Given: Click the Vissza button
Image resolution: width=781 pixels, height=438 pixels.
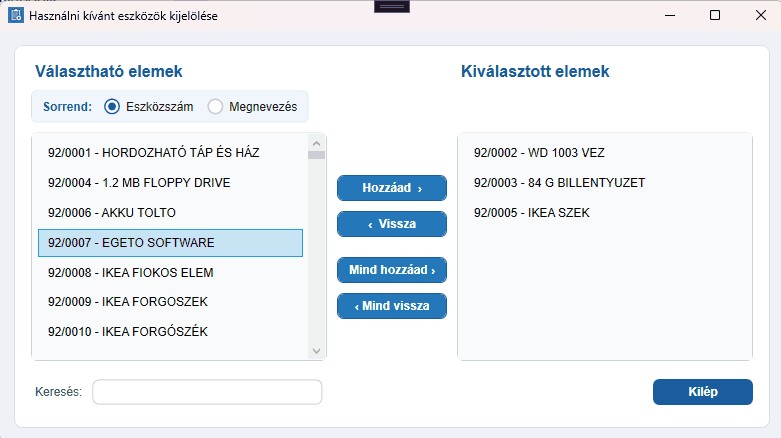Looking at the screenshot, I should coord(392,224).
